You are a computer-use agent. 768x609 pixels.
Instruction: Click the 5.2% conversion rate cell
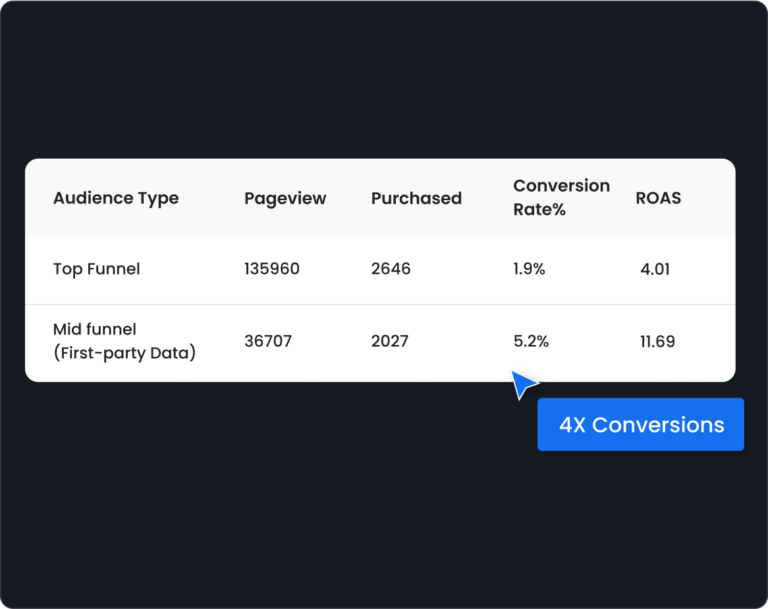pos(531,341)
